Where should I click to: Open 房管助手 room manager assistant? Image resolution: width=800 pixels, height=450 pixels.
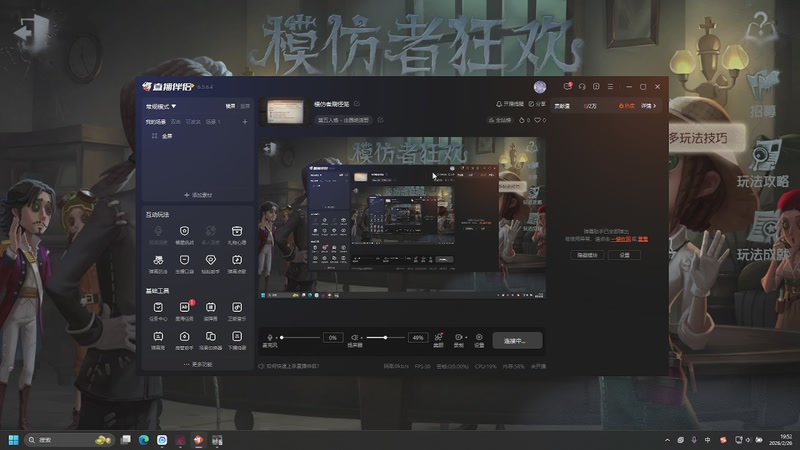(x=184, y=340)
